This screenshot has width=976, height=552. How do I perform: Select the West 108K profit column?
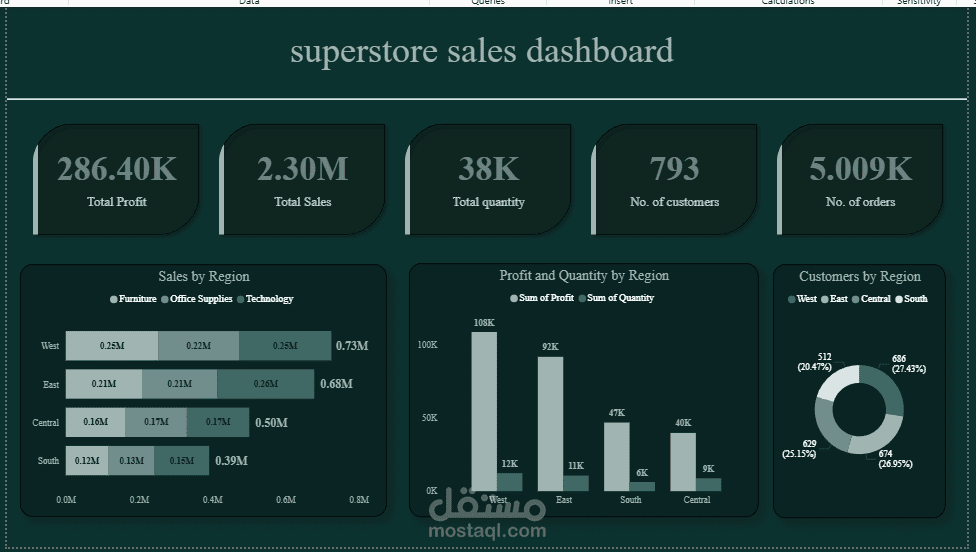pos(484,411)
